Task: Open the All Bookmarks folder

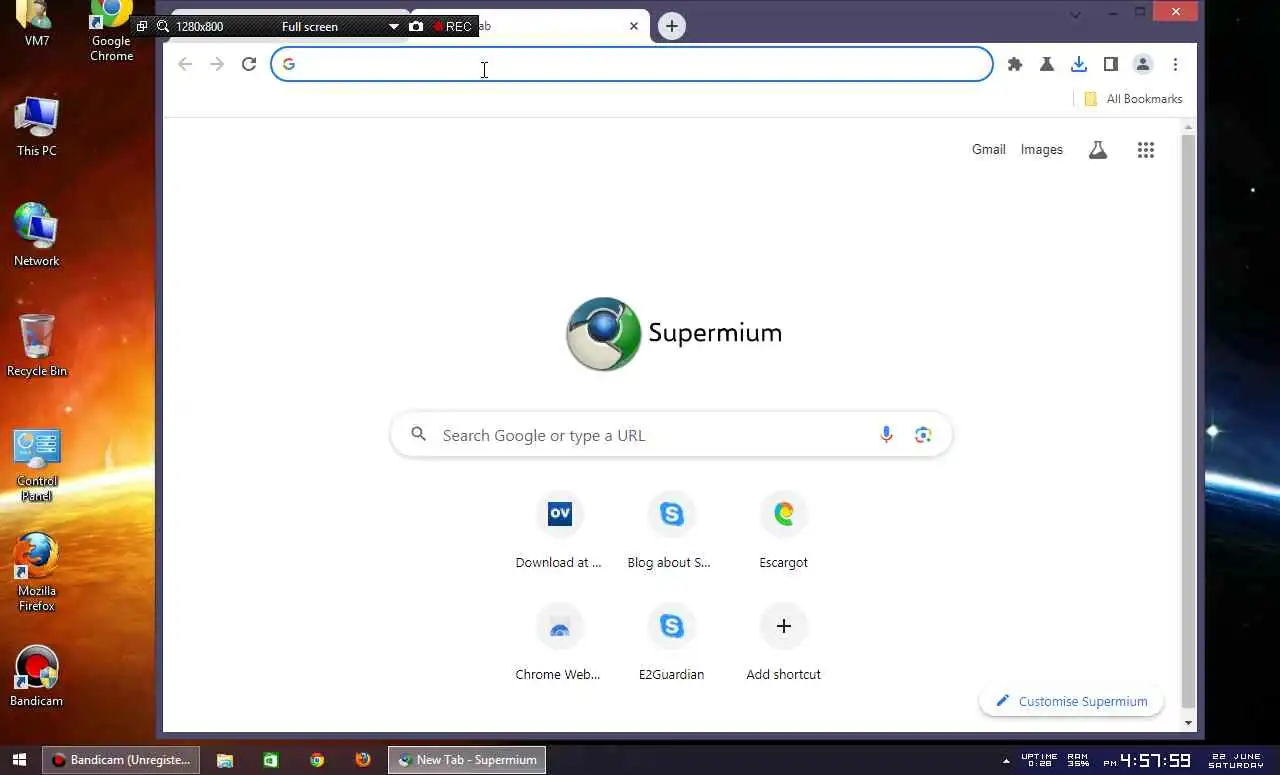Action: tap(1133, 99)
